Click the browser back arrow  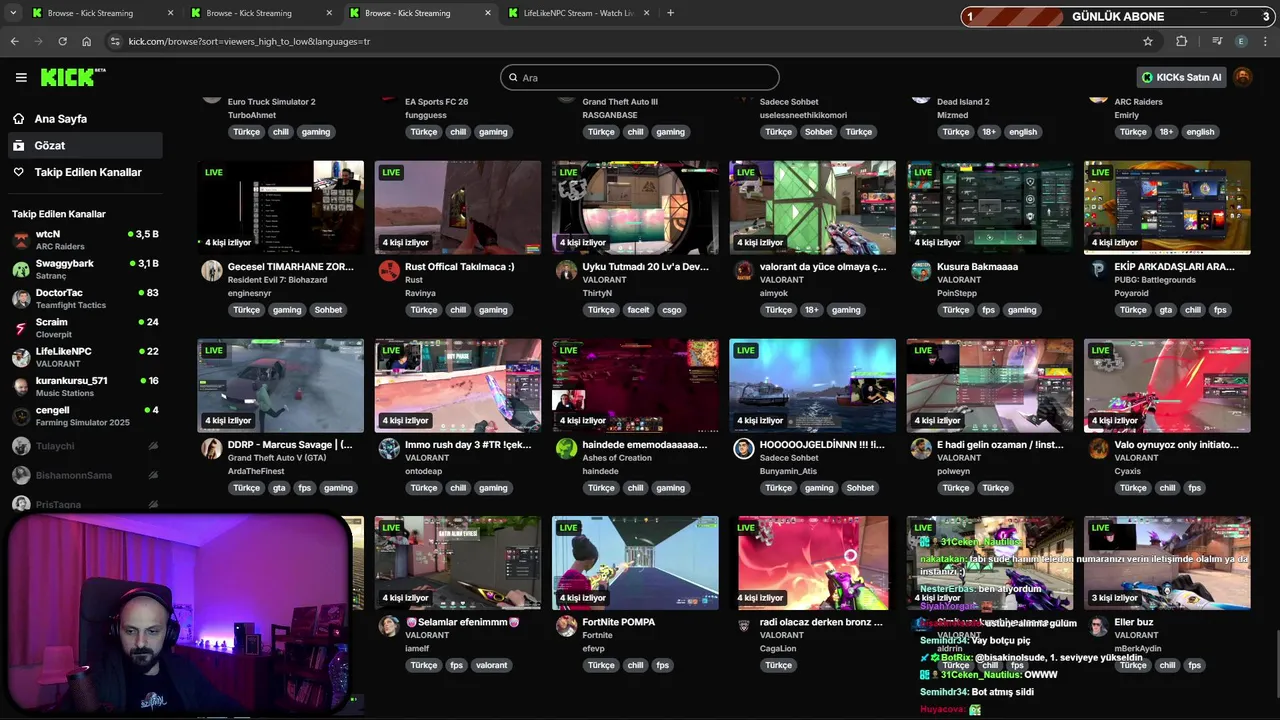point(14,41)
